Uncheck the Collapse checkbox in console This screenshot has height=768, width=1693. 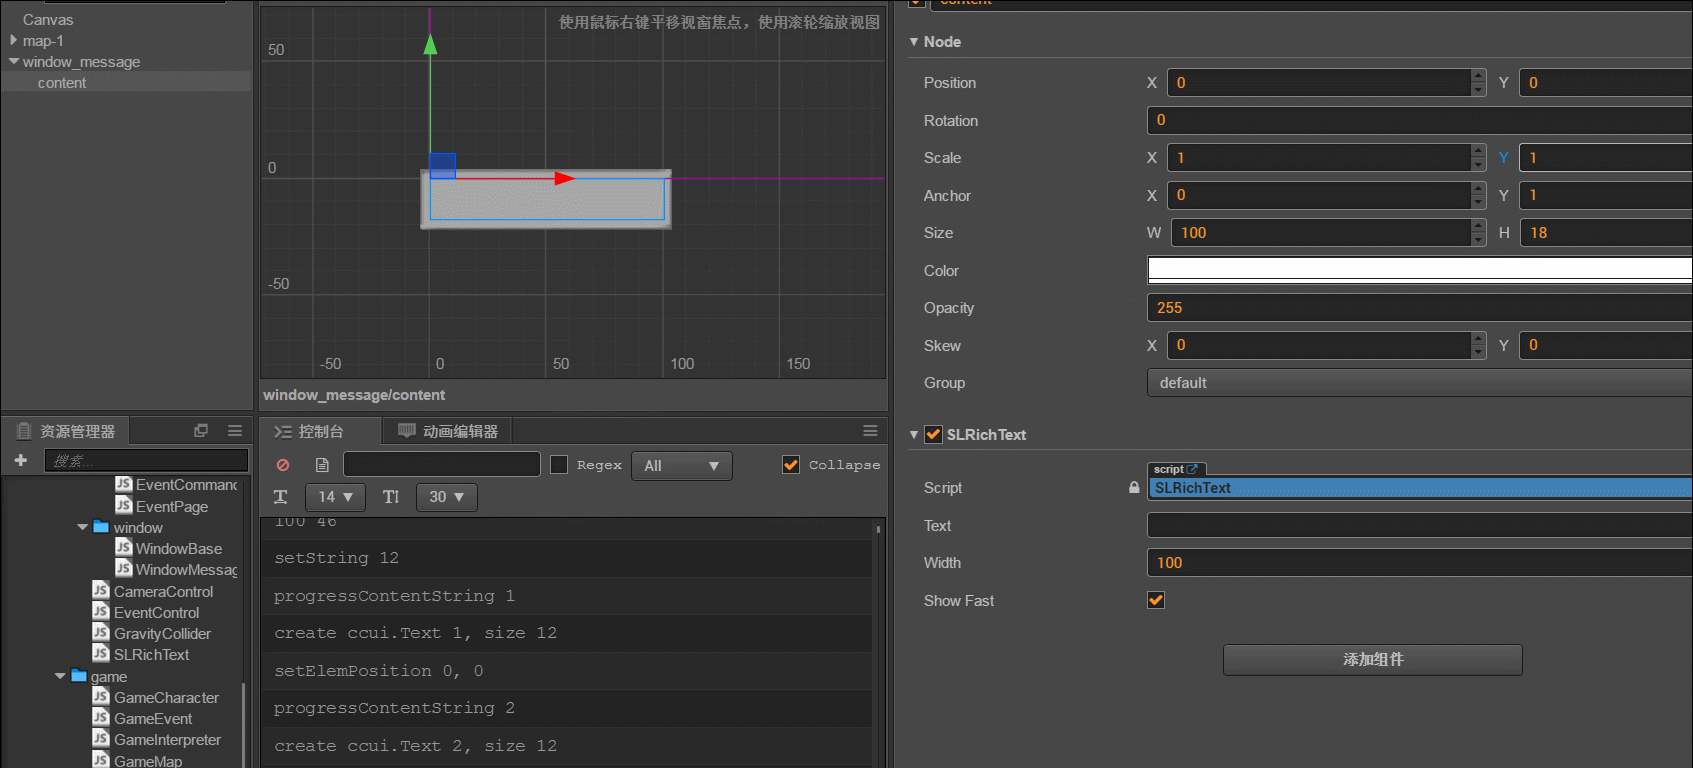pos(791,465)
